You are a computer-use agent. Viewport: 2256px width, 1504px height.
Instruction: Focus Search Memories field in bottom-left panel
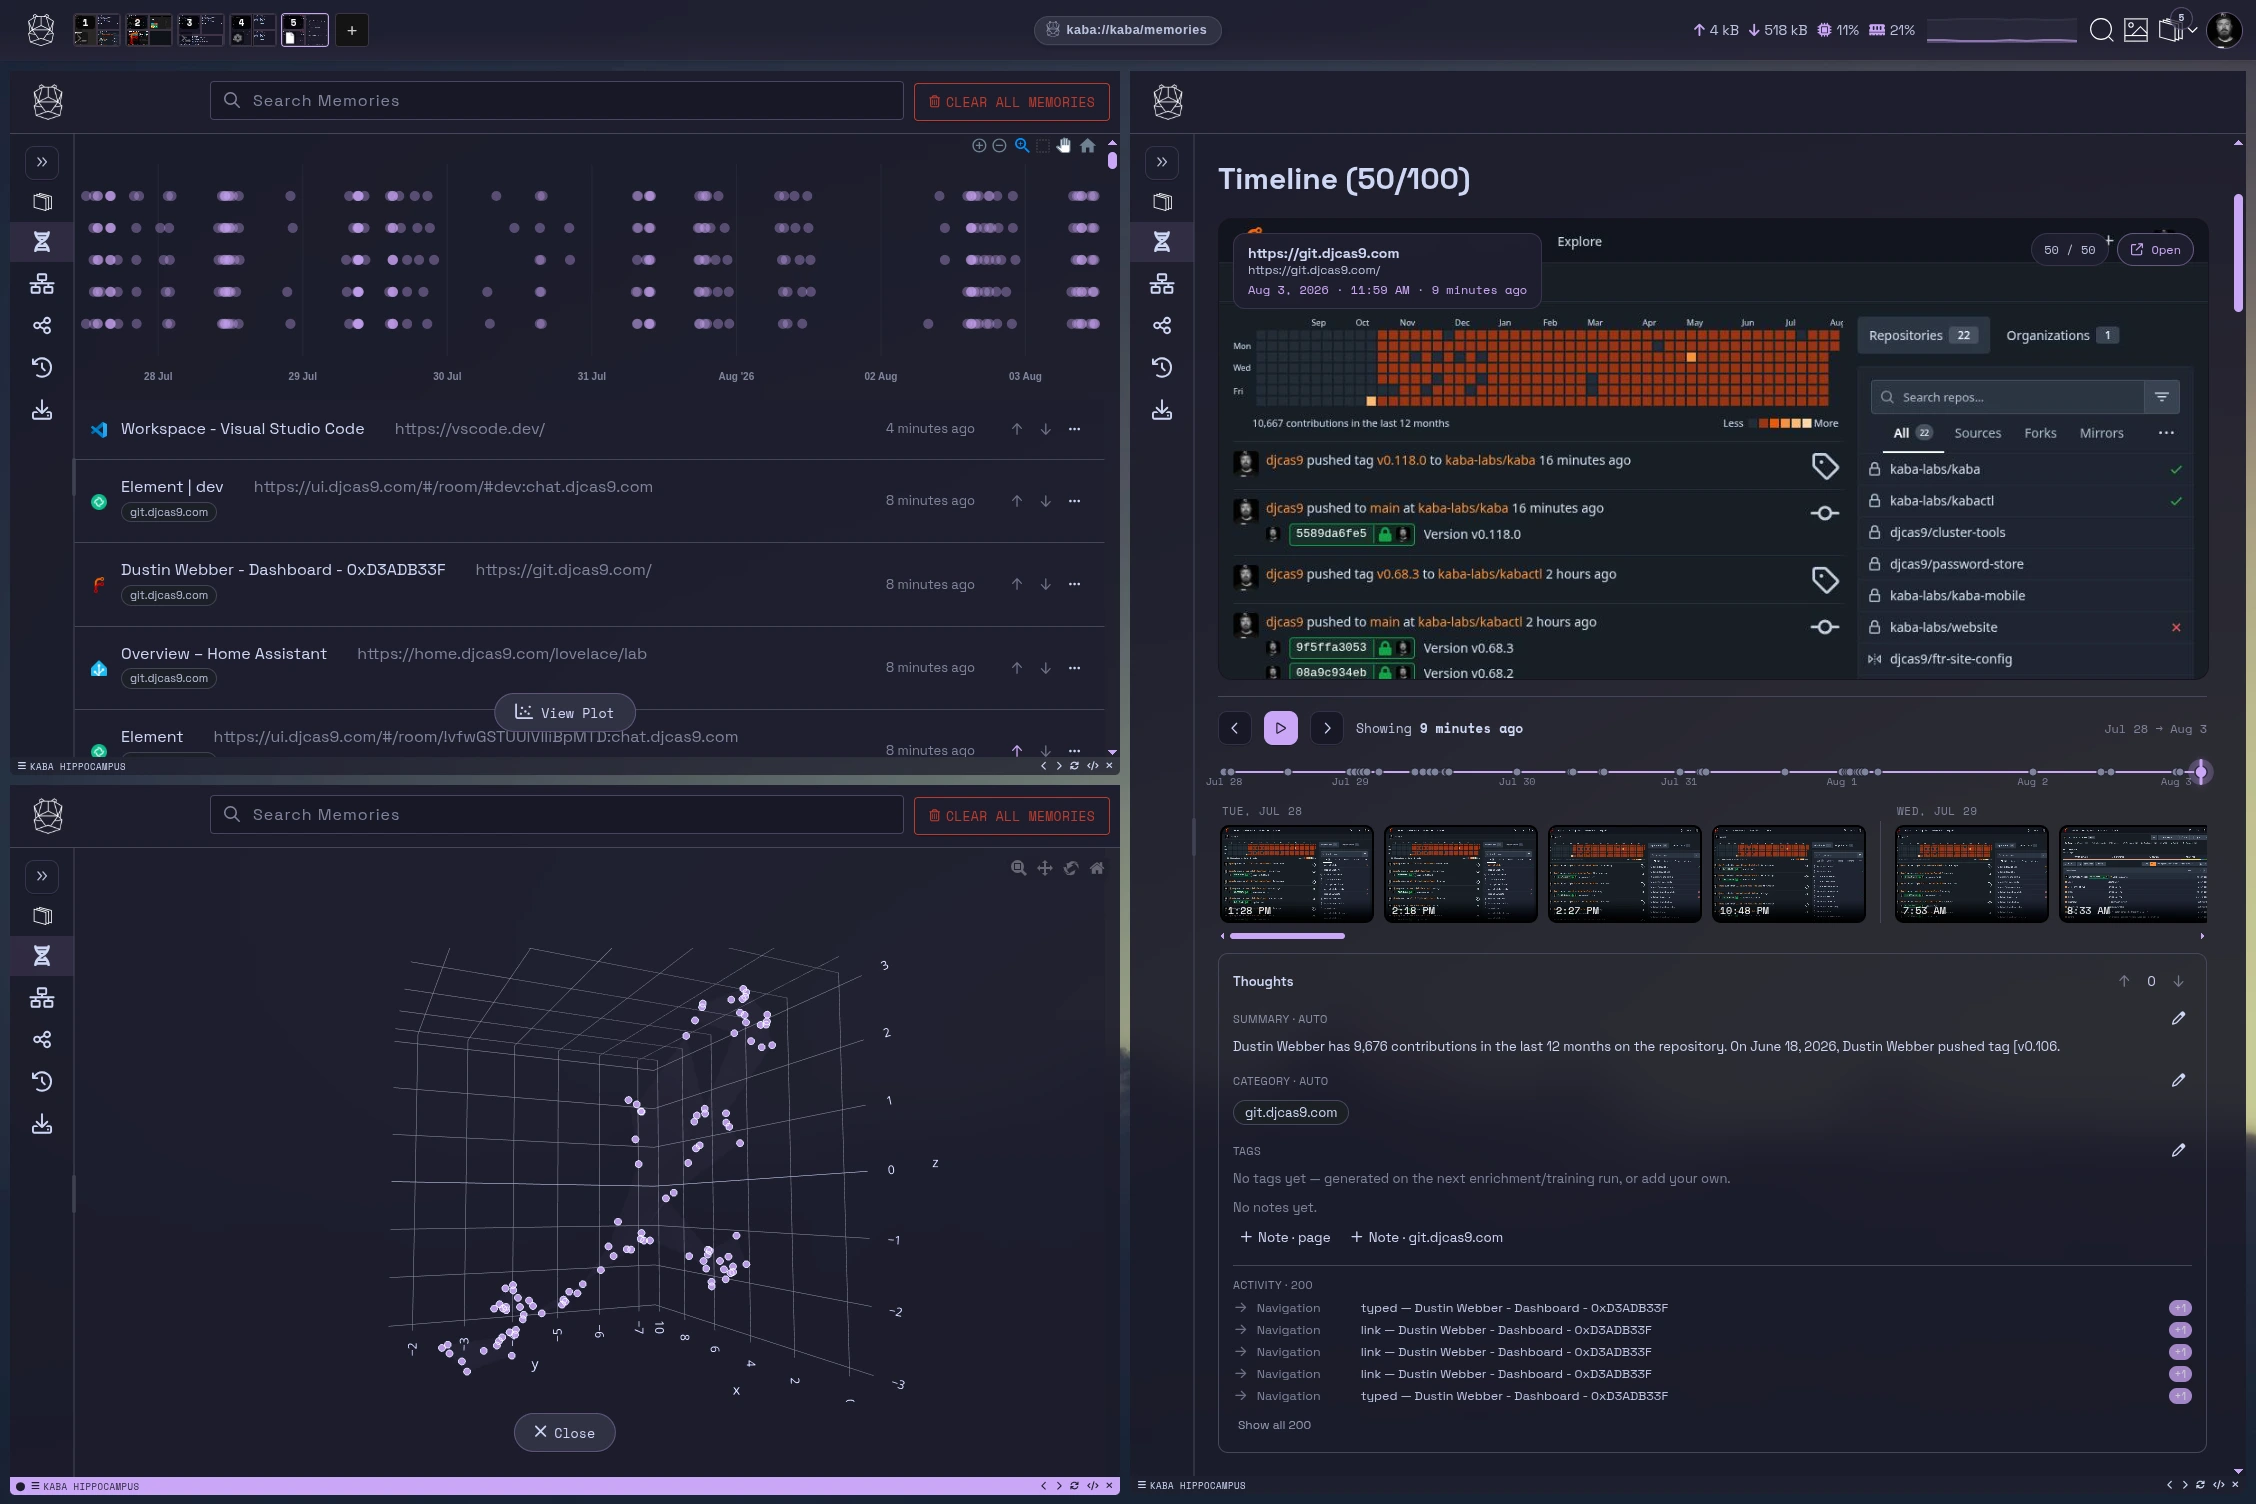(556, 815)
